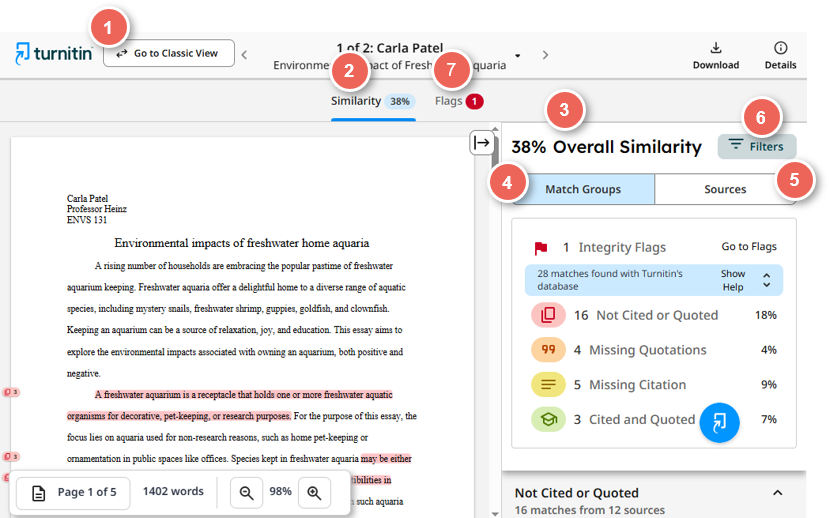Screen dimensions: 829x518
Task: Click the 18% Not Cited percentage
Action: (x=766, y=316)
